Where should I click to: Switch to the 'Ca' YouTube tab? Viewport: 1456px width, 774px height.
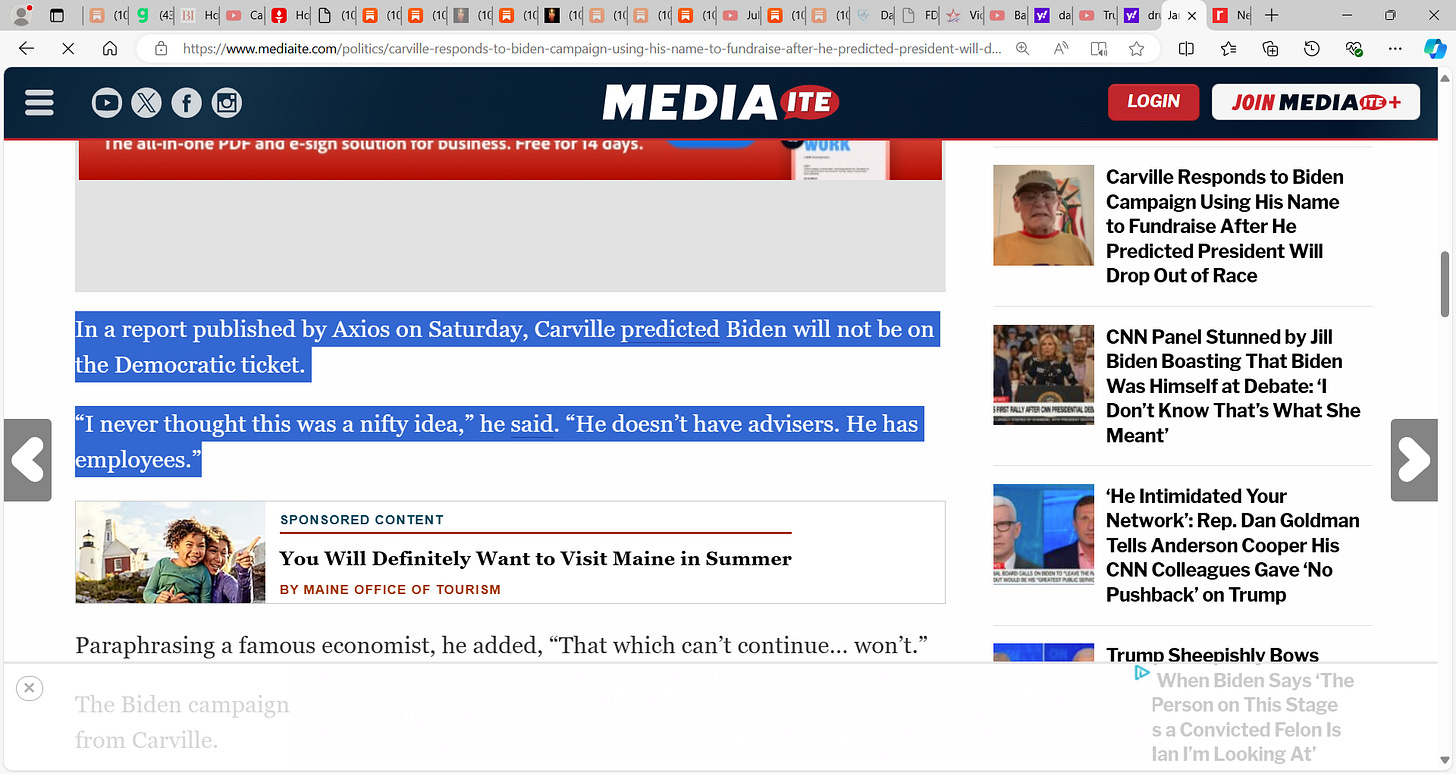click(x=243, y=15)
